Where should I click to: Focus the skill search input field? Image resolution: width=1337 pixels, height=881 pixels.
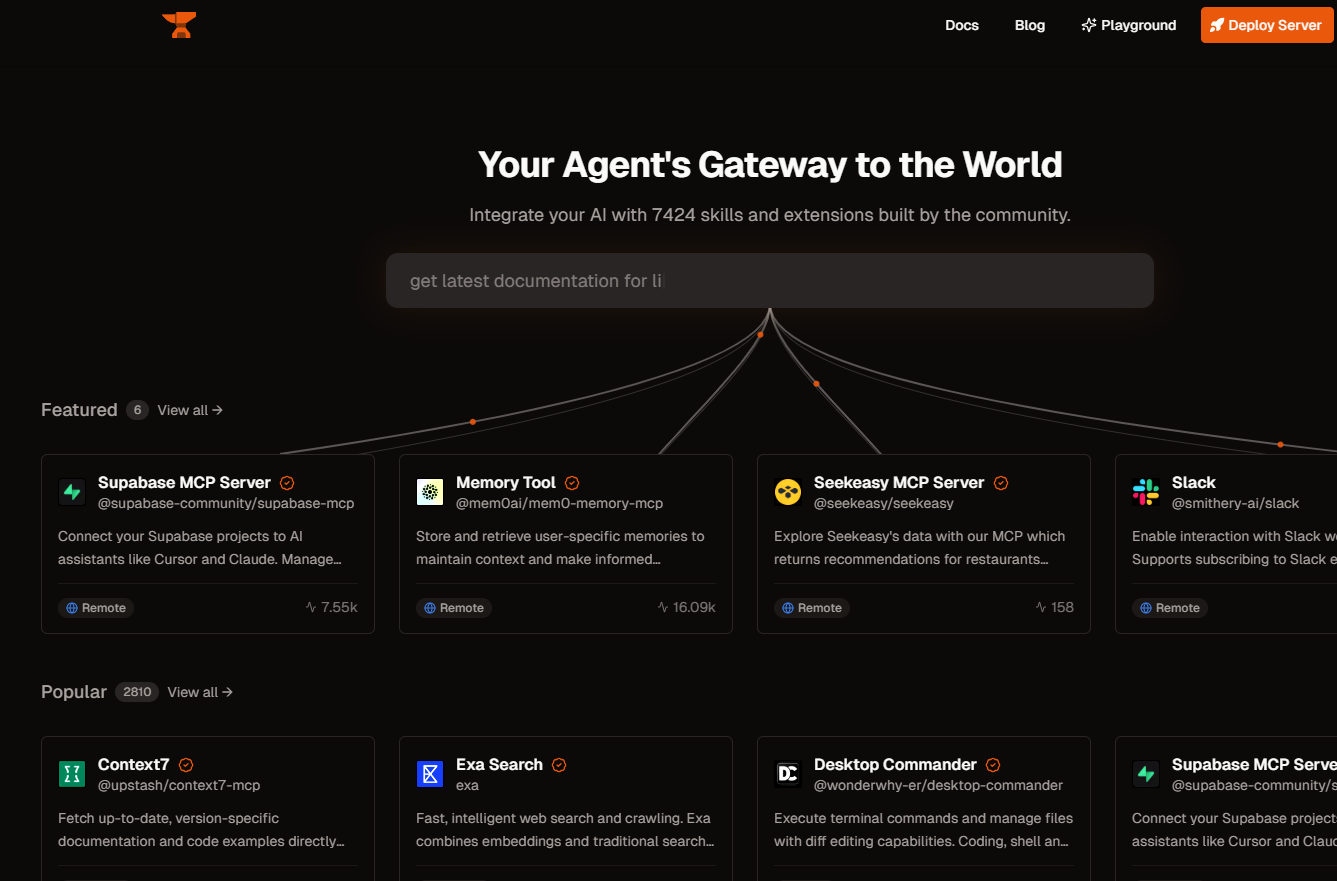pos(770,281)
